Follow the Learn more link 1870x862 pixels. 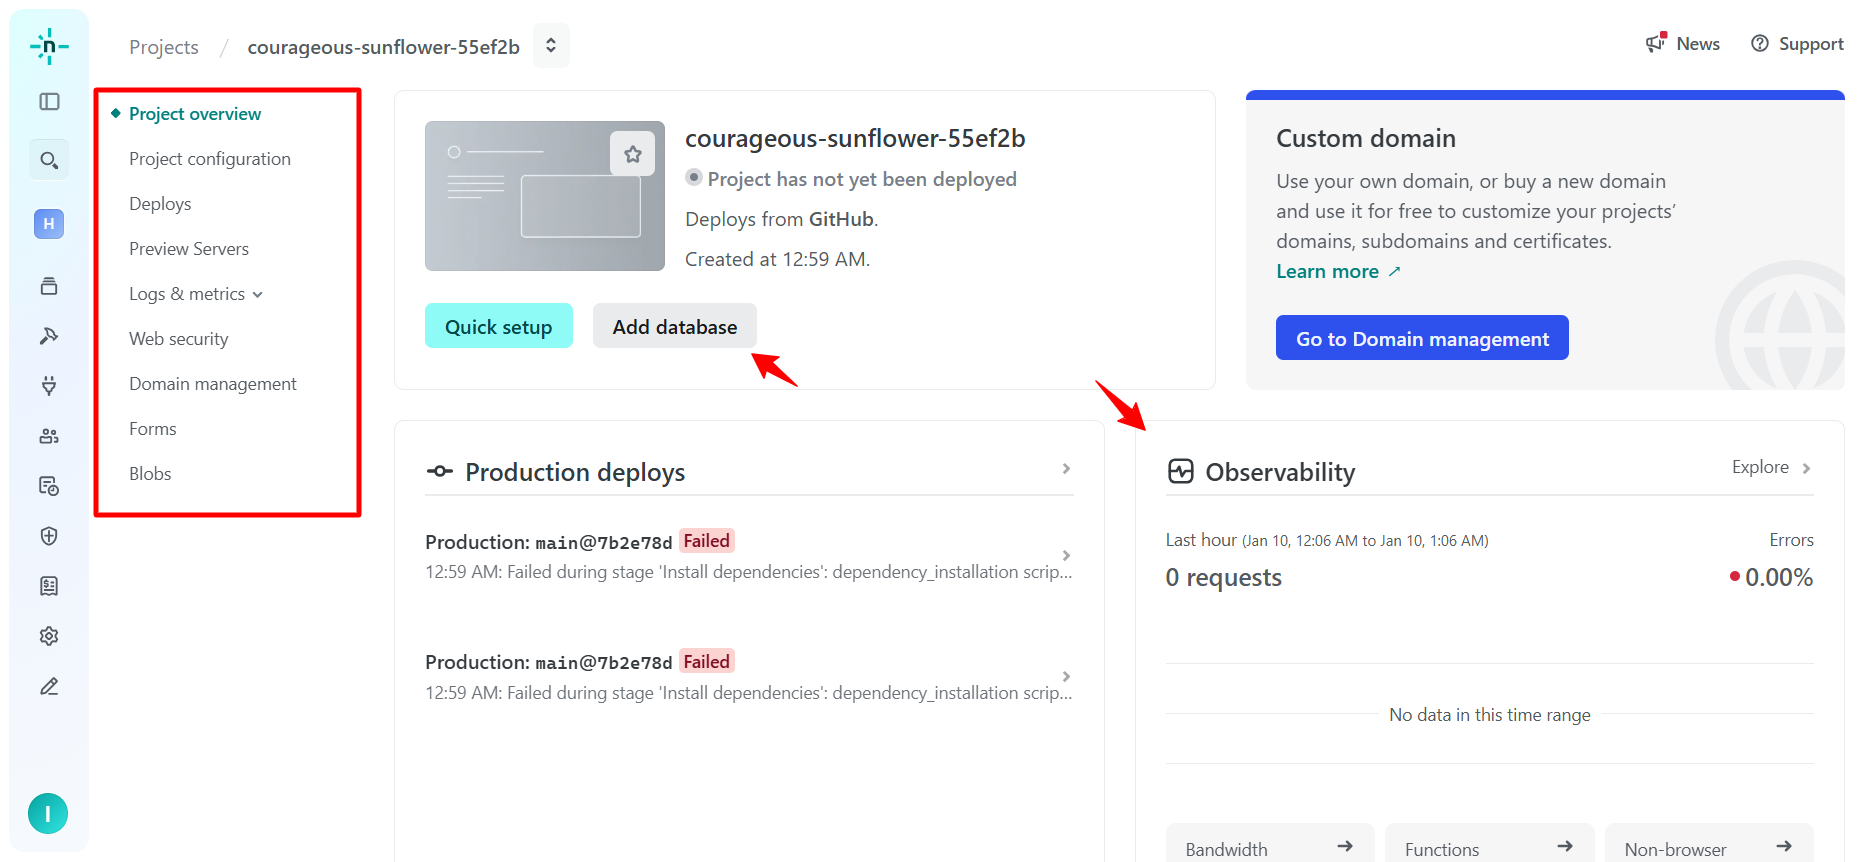click(1338, 271)
